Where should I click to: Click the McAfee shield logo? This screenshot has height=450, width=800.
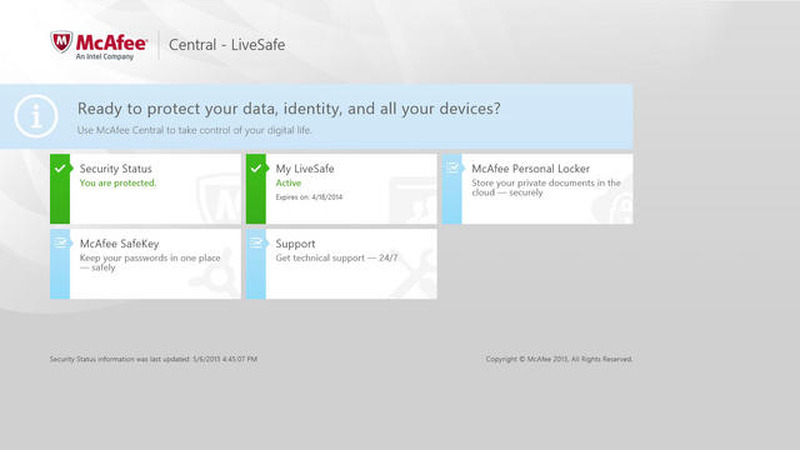[62, 43]
